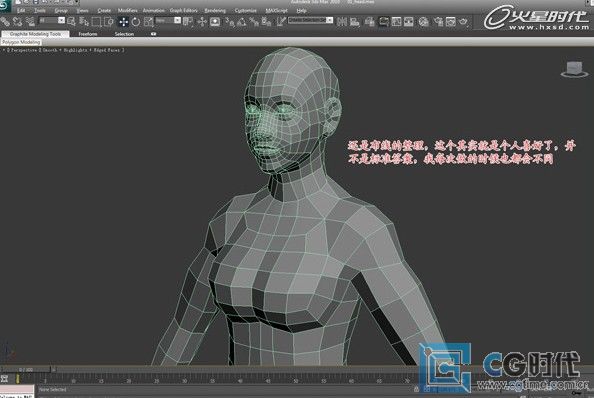This screenshot has width=594, height=398.
Task: Click the ViewCube in viewport corner
Action: 574,70
